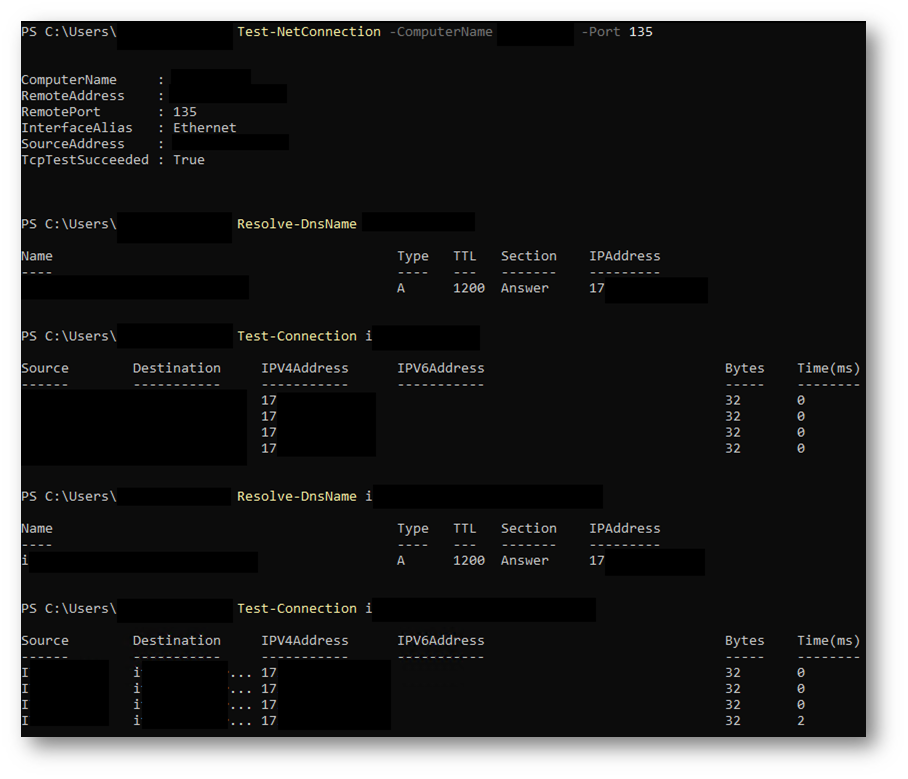The height and width of the screenshot is (779, 908).
Task: Click TTL header in first DNS result
Action: [x=464, y=256]
